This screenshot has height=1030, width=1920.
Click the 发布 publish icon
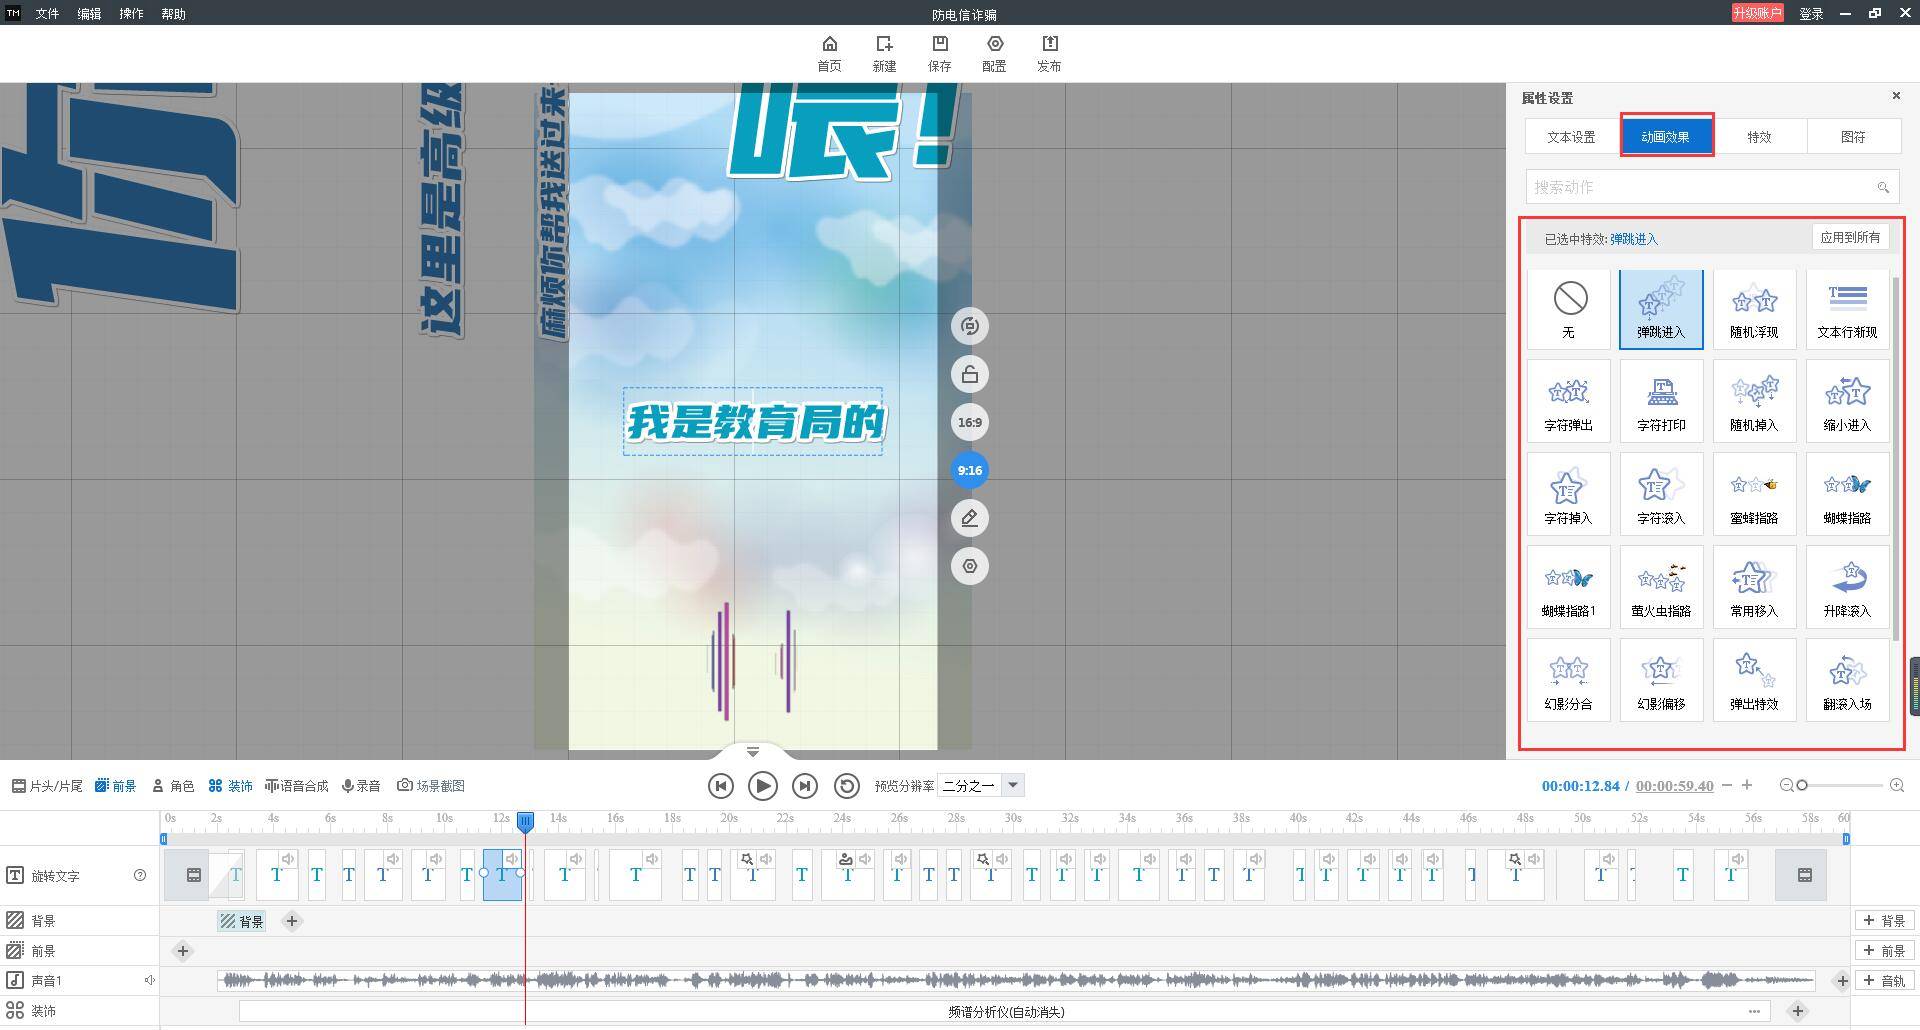point(1049,52)
